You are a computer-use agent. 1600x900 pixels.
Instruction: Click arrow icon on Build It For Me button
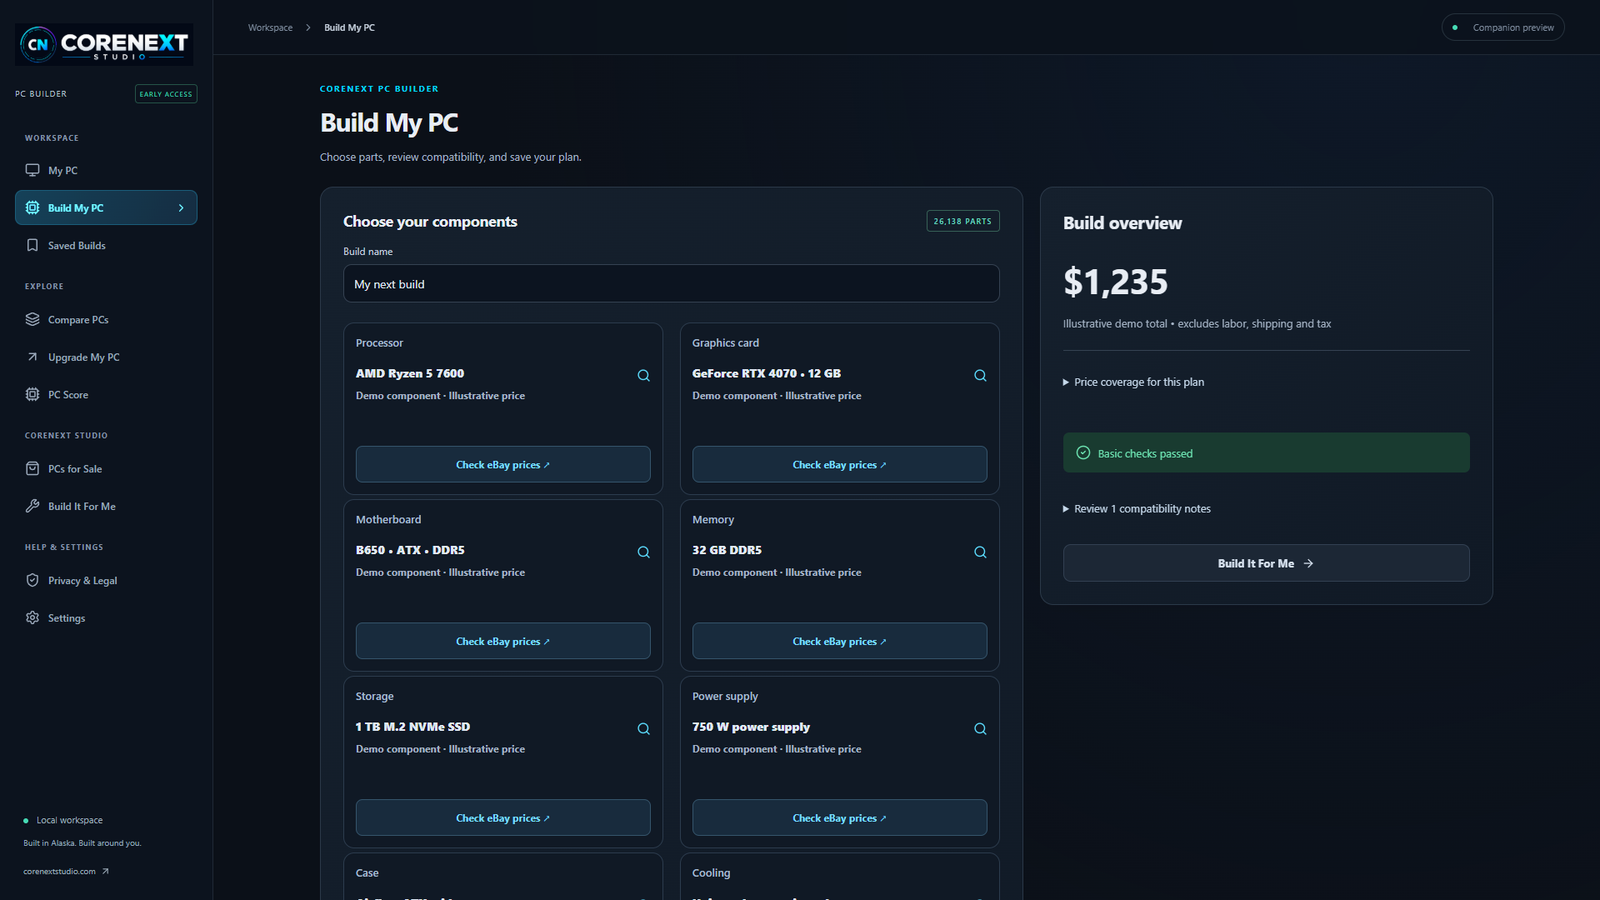tap(1308, 564)
